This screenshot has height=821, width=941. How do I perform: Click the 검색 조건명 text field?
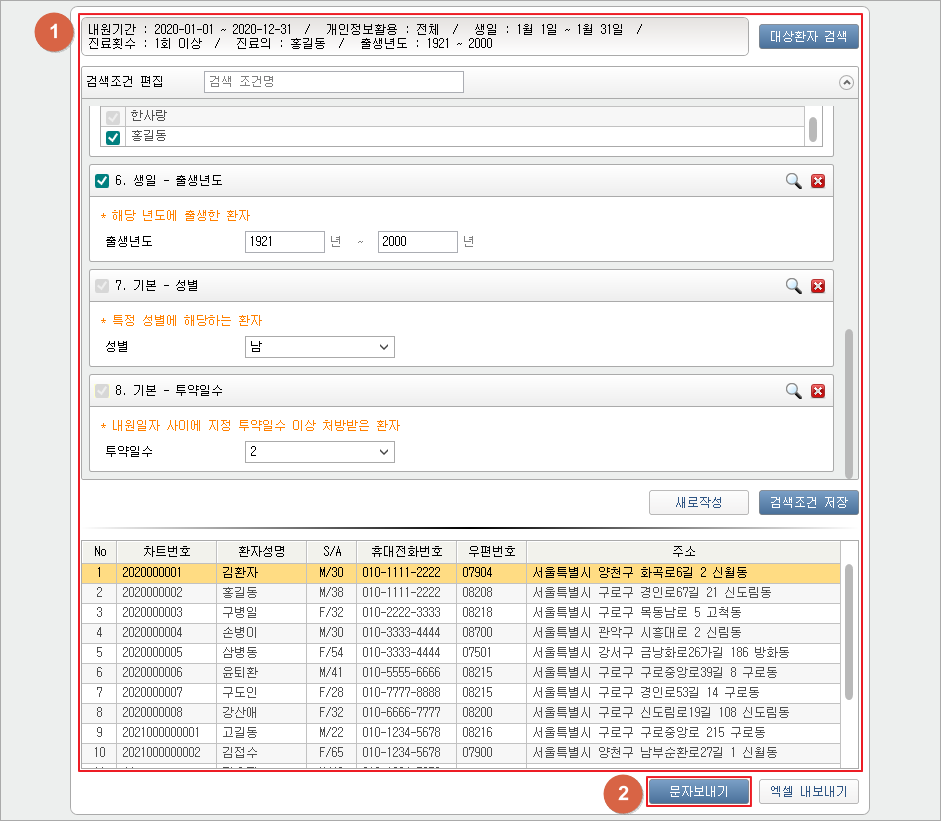pos(334,82)
